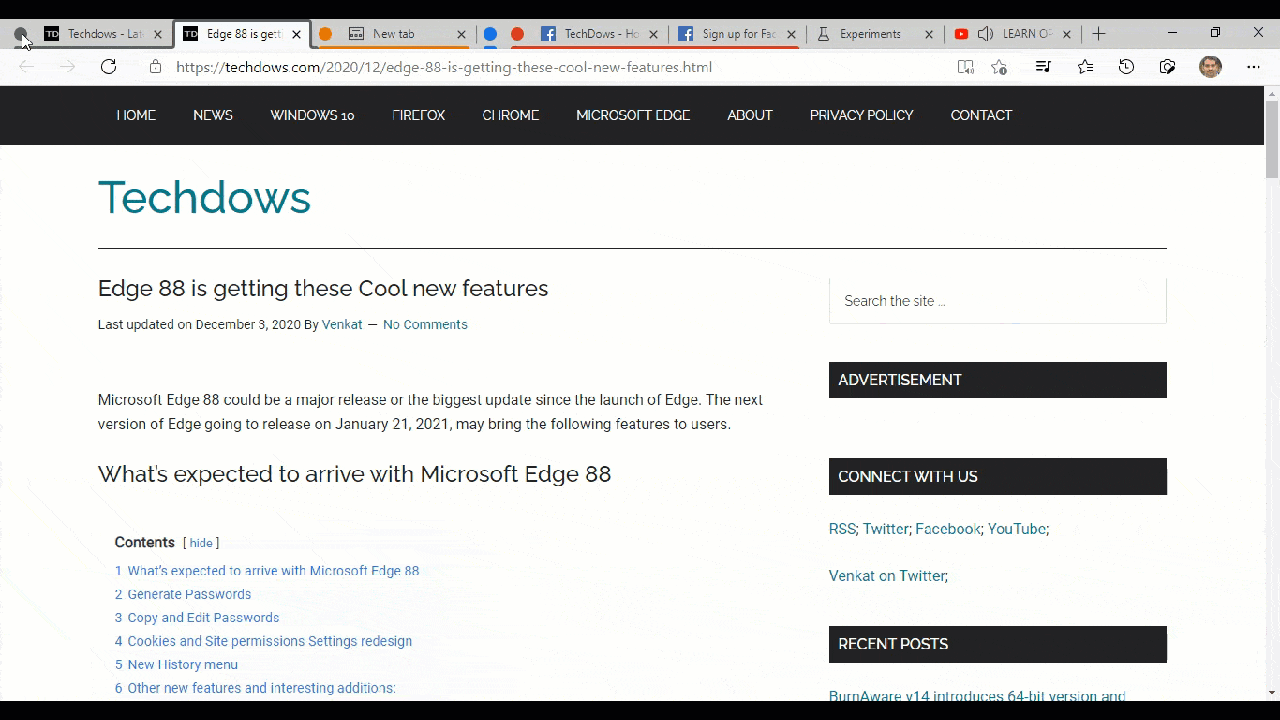Add this page to favorites with the star-plus icon
The width and height of the screenshot is (1280, 720).
point(999,67)
